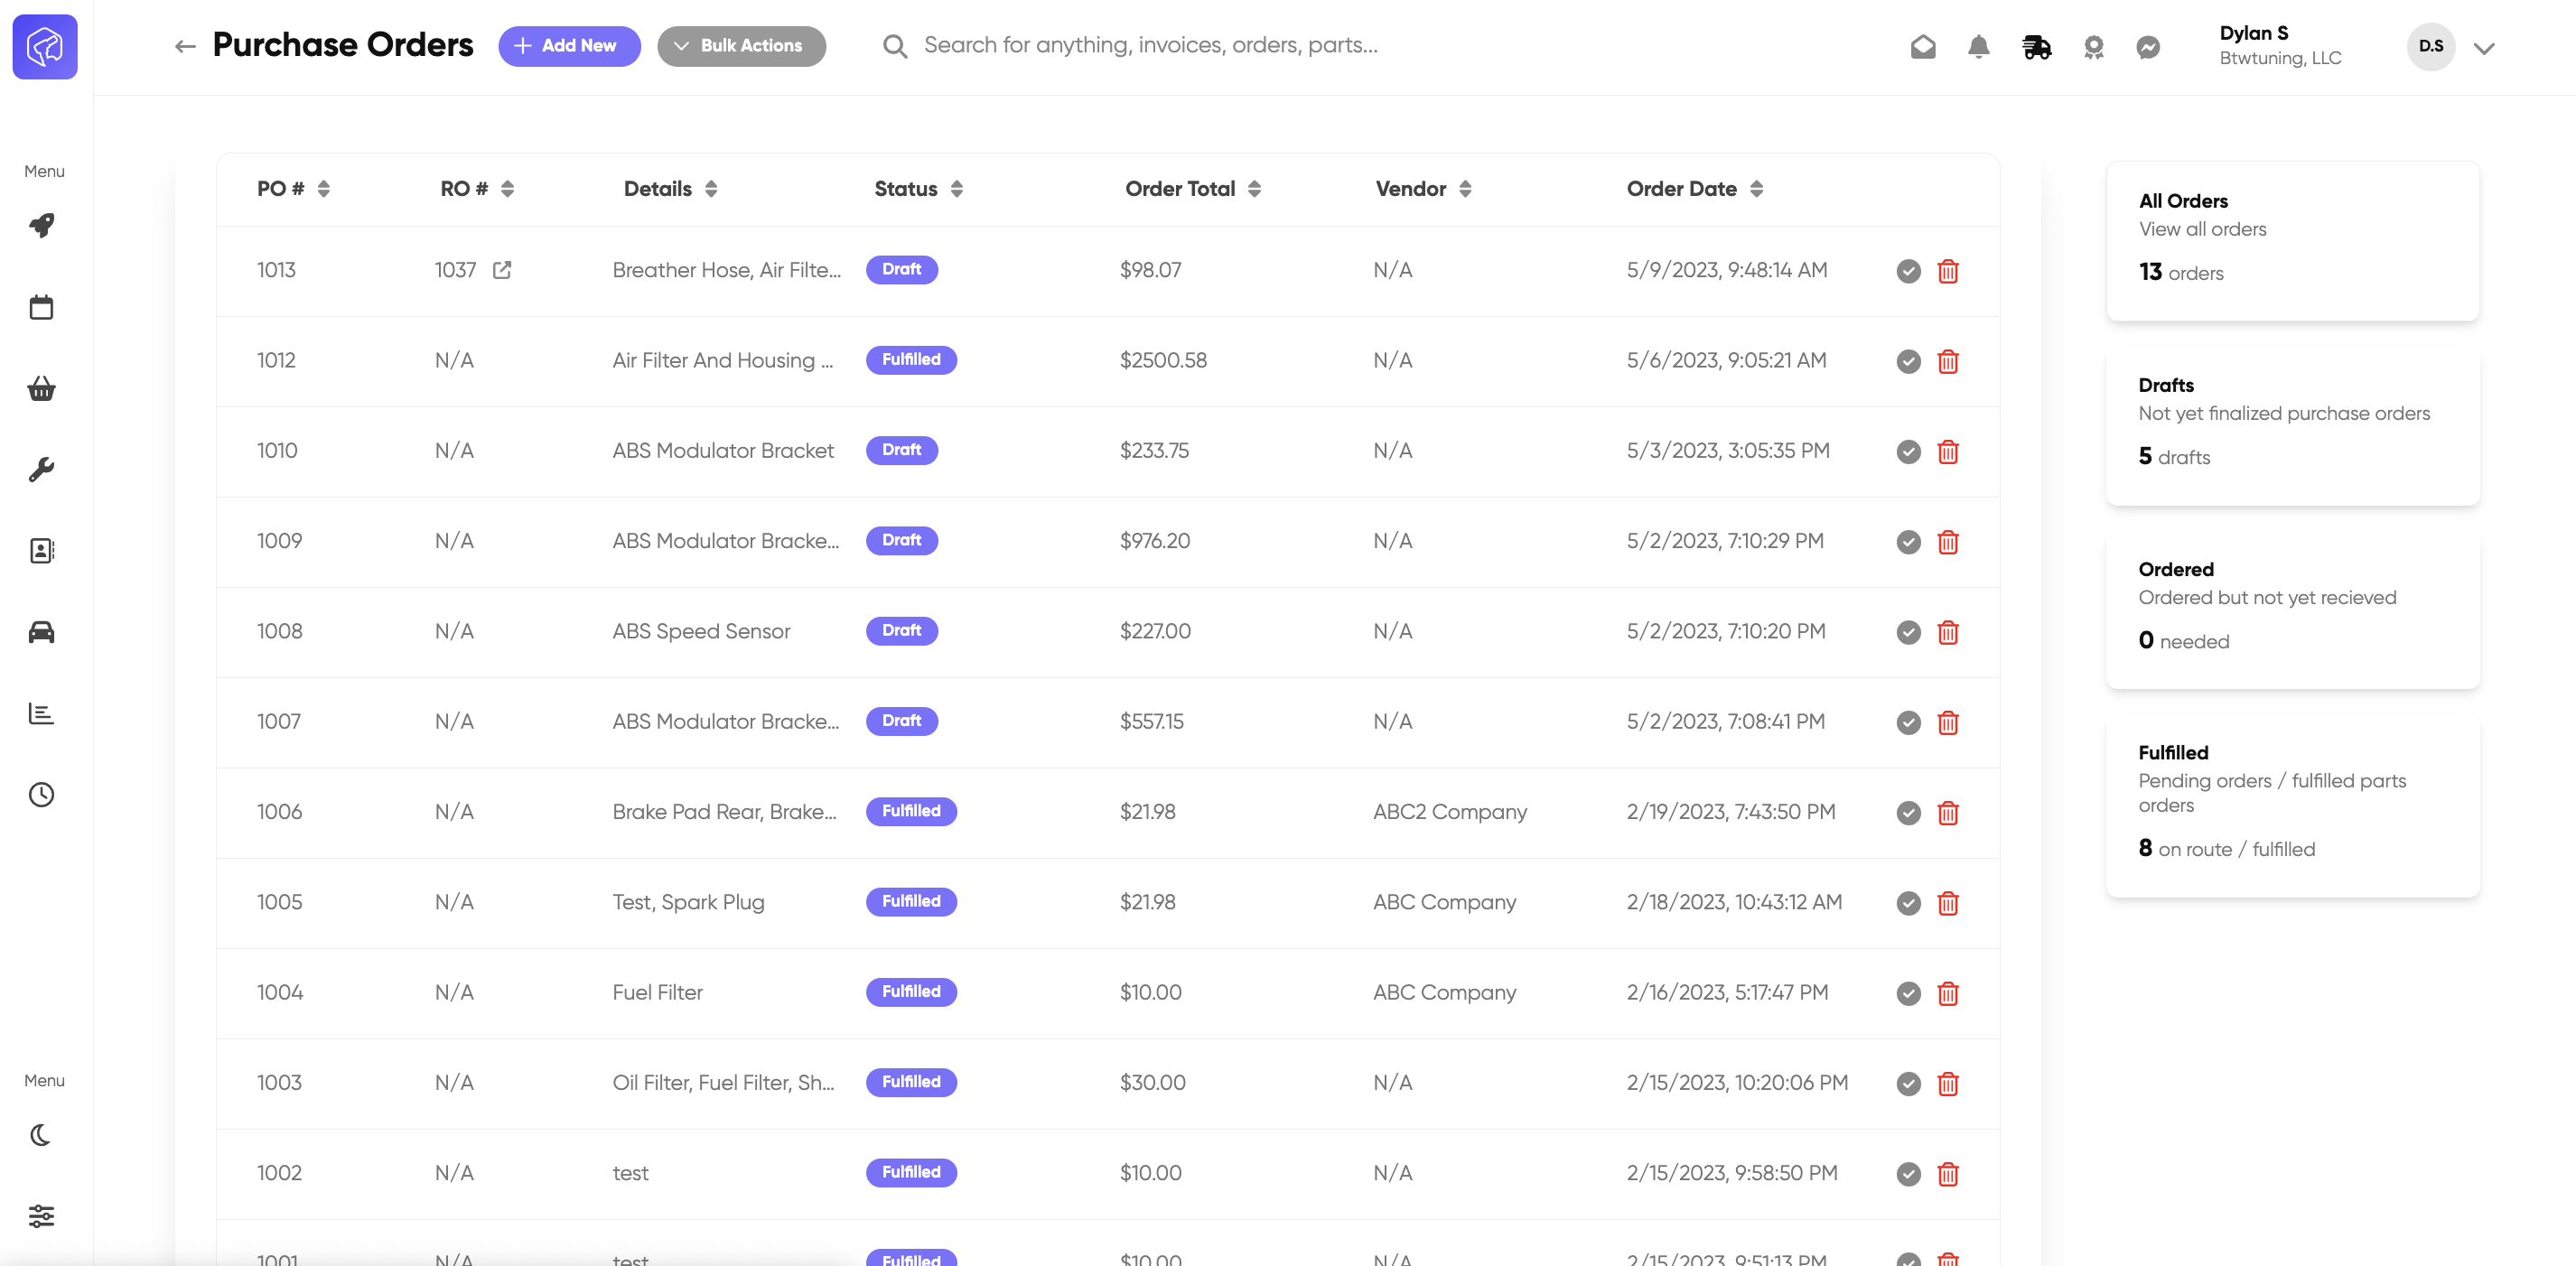
Task: Mark order 1007 complete with check icon
Action: pos(1908,722)
